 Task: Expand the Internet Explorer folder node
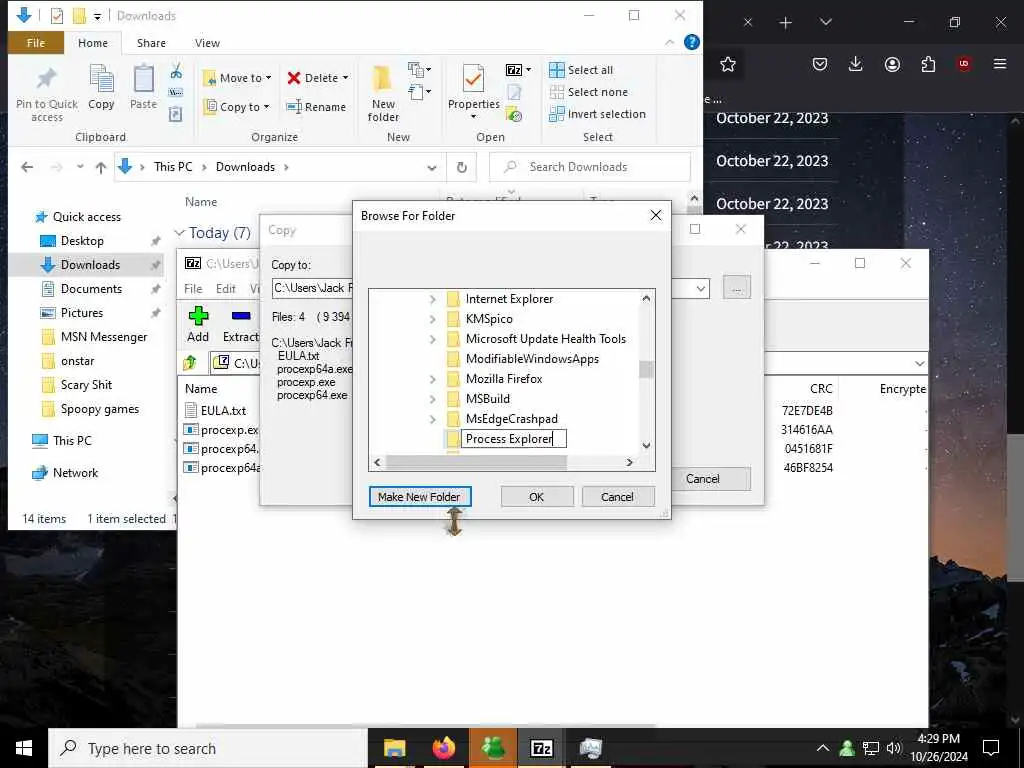pos(432,299)
